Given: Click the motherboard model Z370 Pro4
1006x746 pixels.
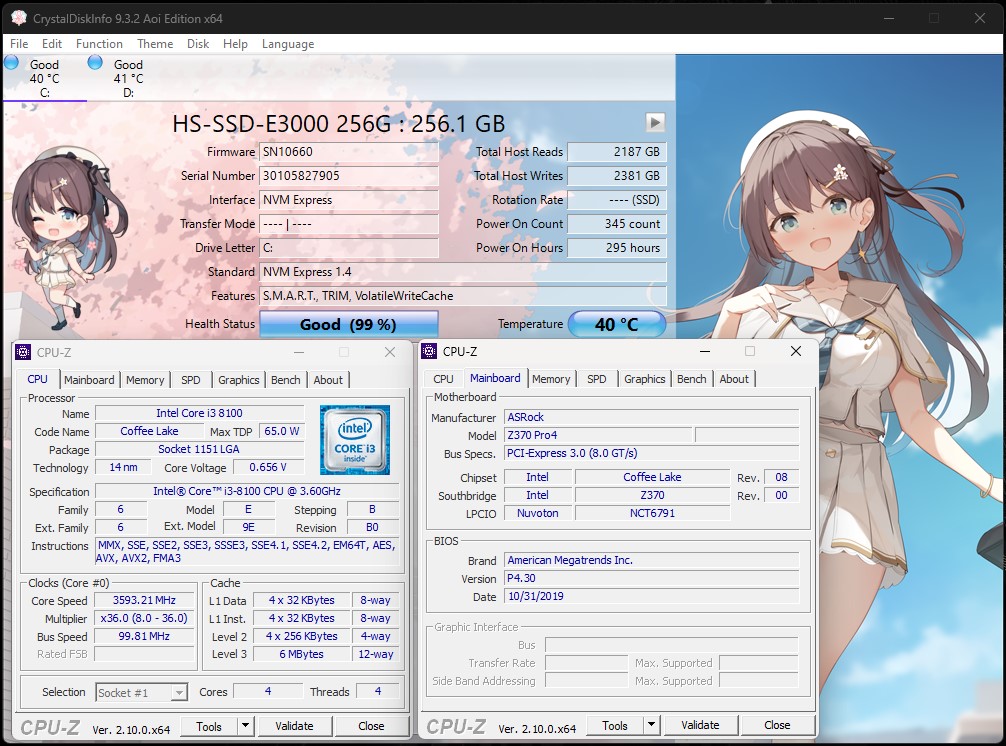Looking at the screenshot, I should click(598, 435).
